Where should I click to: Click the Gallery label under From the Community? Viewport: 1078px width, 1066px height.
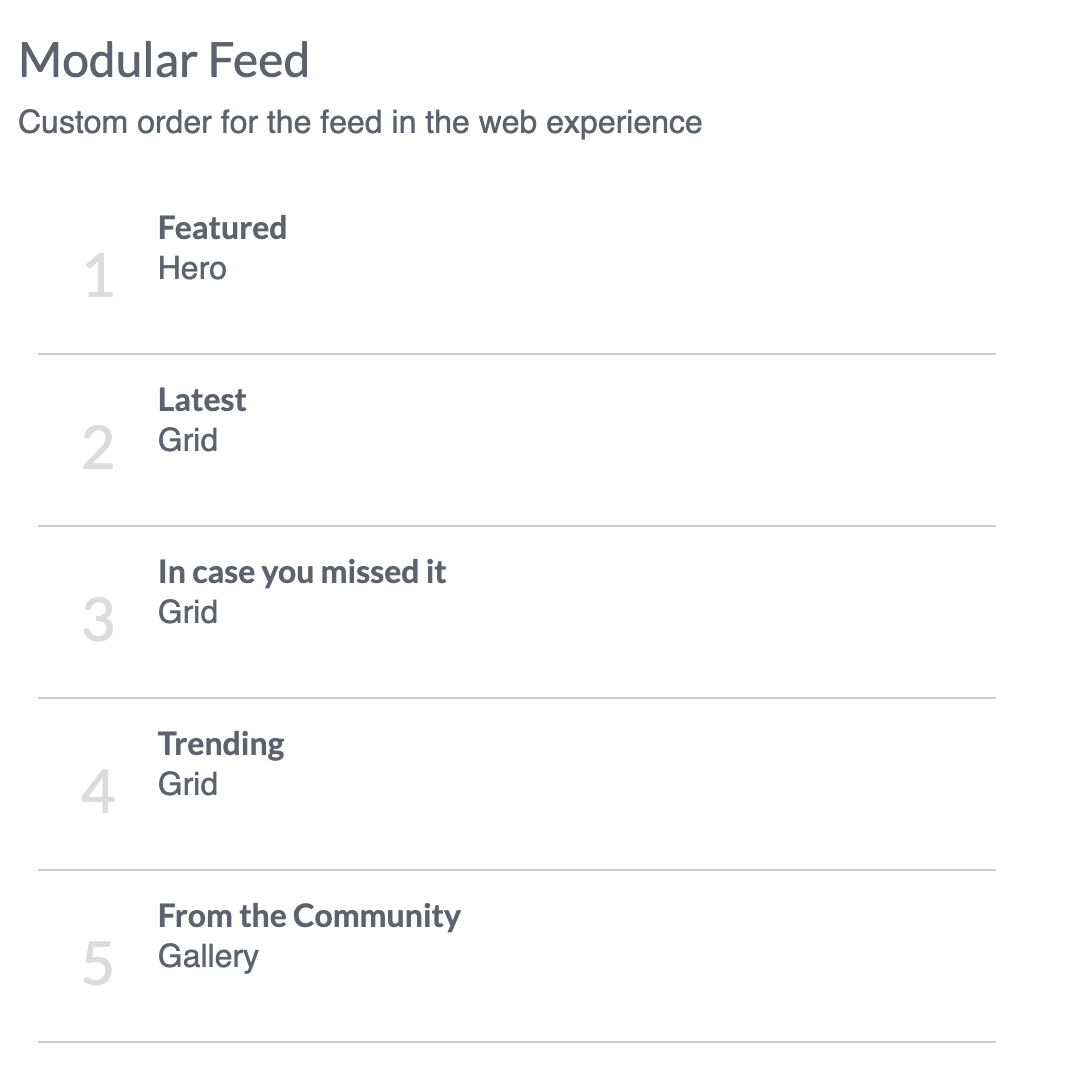(x=208, y=957)
